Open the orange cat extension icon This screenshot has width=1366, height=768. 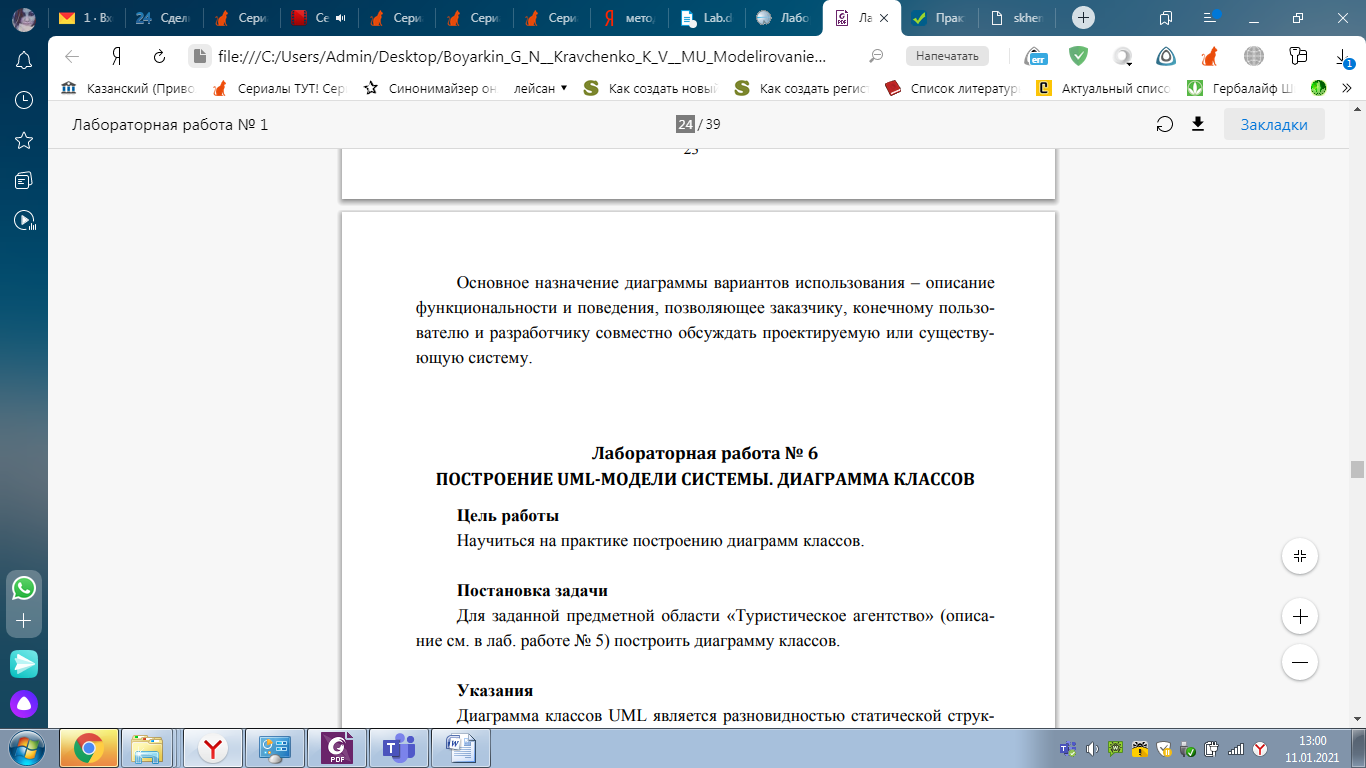click(x=1209, y=56)
